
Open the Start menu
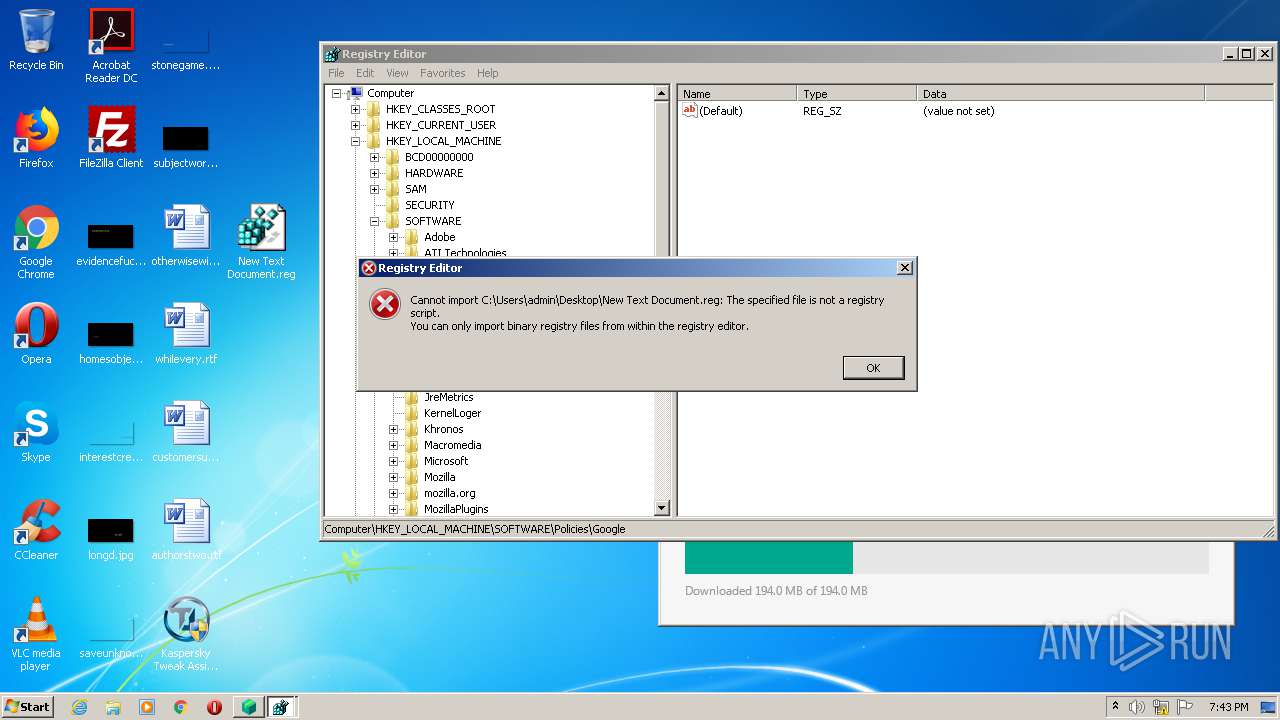28,707
